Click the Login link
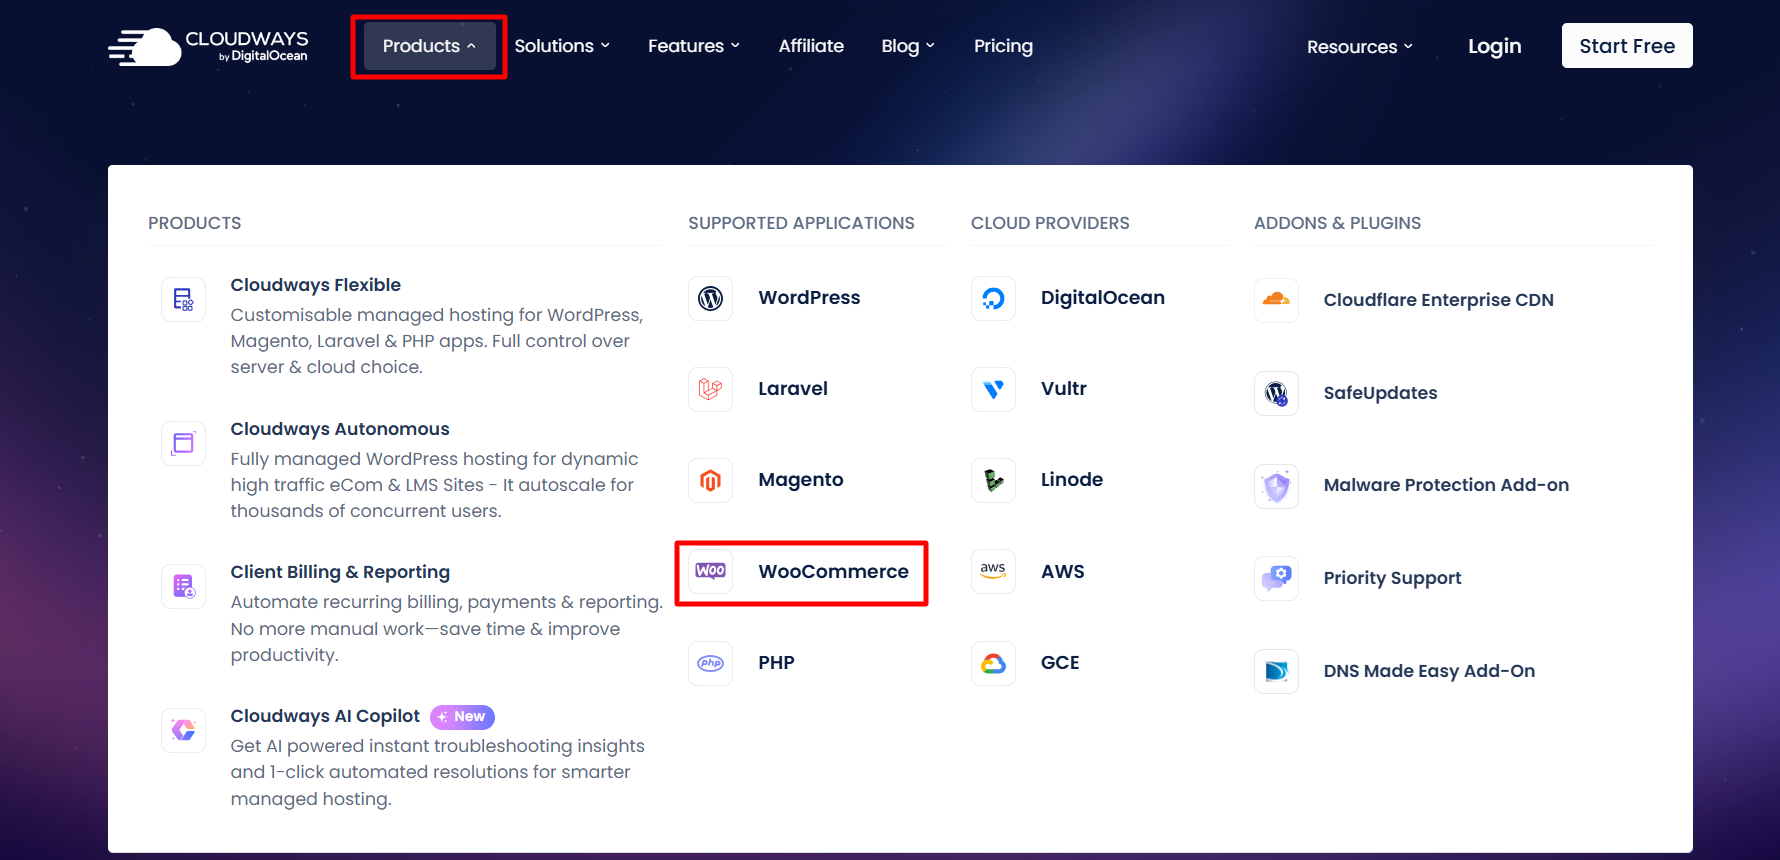The height and width of the screenshot is (860, 1780). click(1494, 46)
